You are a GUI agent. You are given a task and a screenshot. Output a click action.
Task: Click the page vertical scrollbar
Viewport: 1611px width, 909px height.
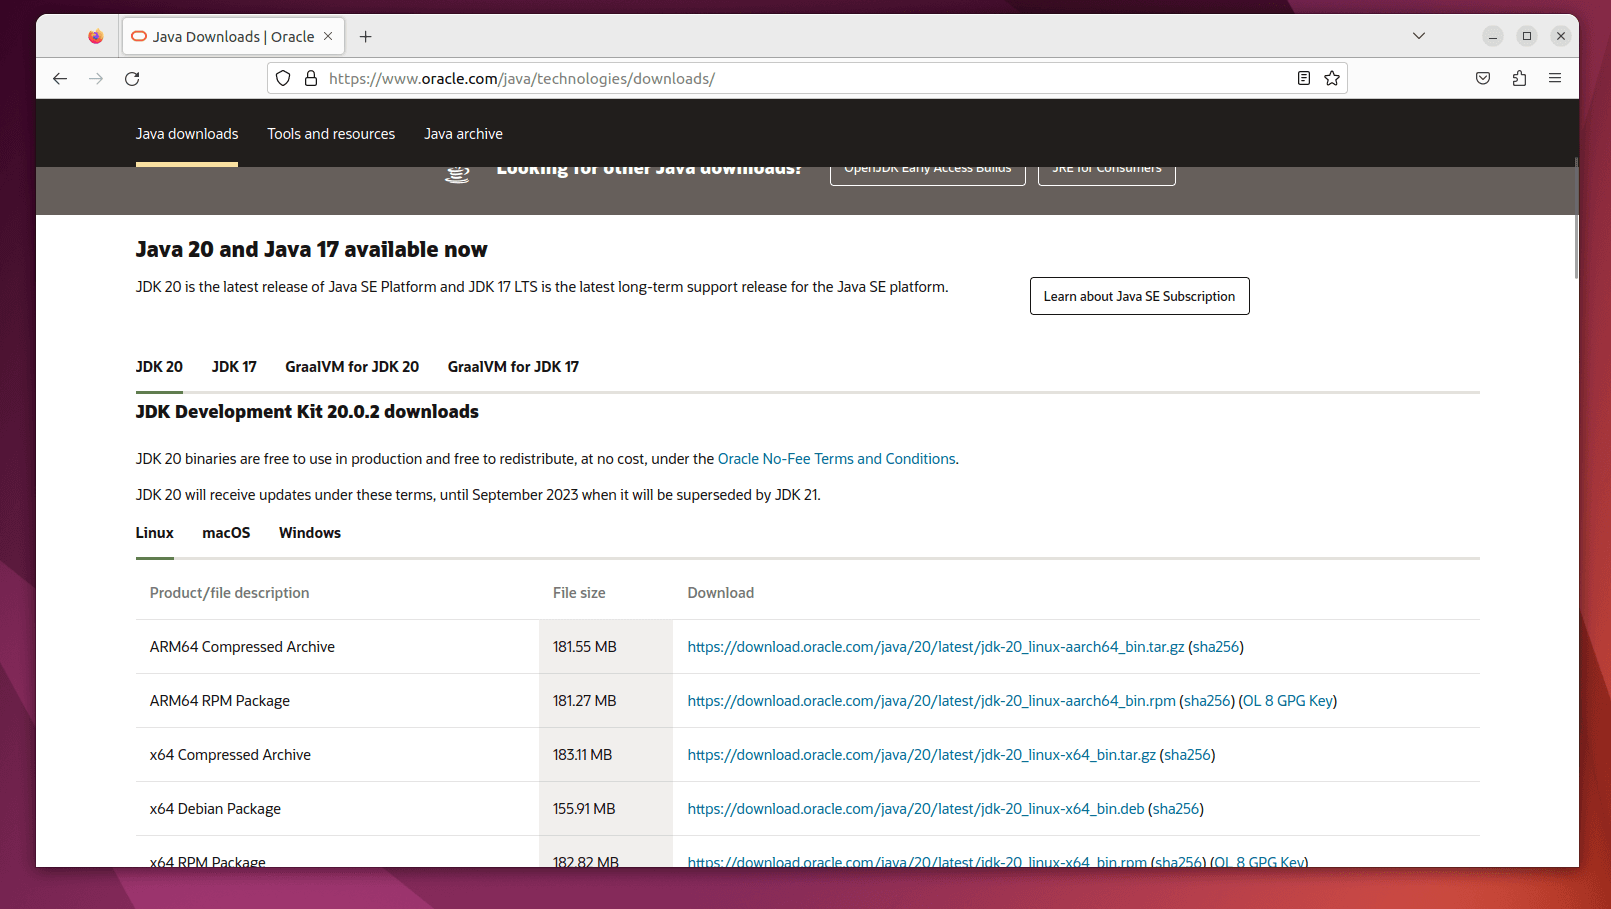(x=1575, y=217)
